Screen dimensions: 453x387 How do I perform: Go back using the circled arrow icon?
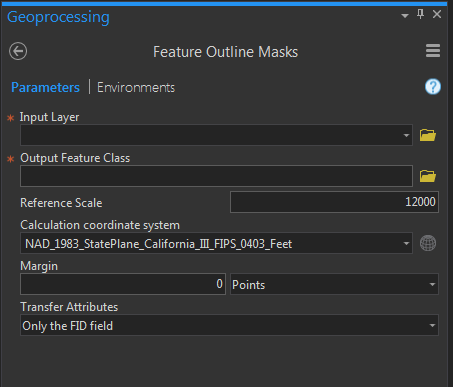18,51
